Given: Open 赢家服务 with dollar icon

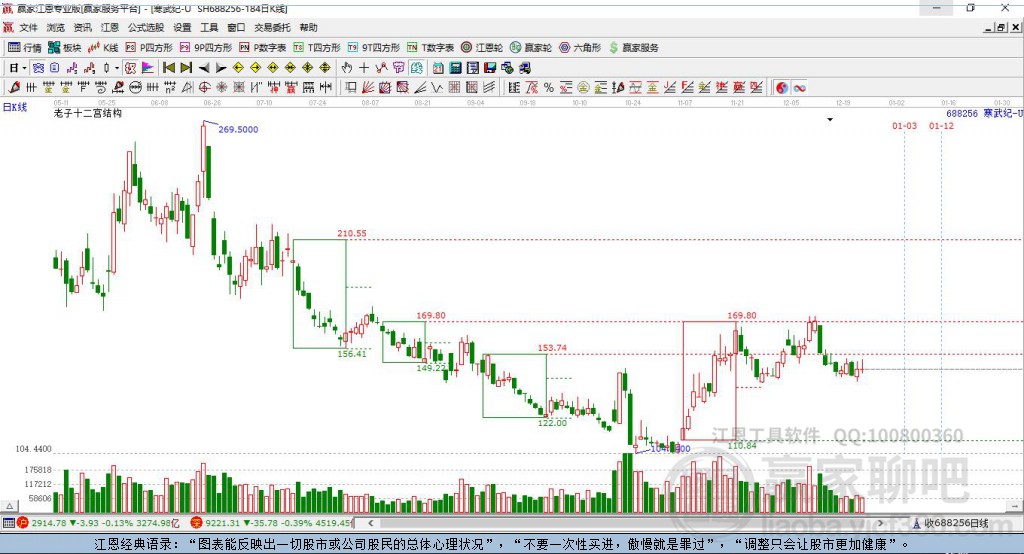Looking at the screenshot, I should [633, 48].
